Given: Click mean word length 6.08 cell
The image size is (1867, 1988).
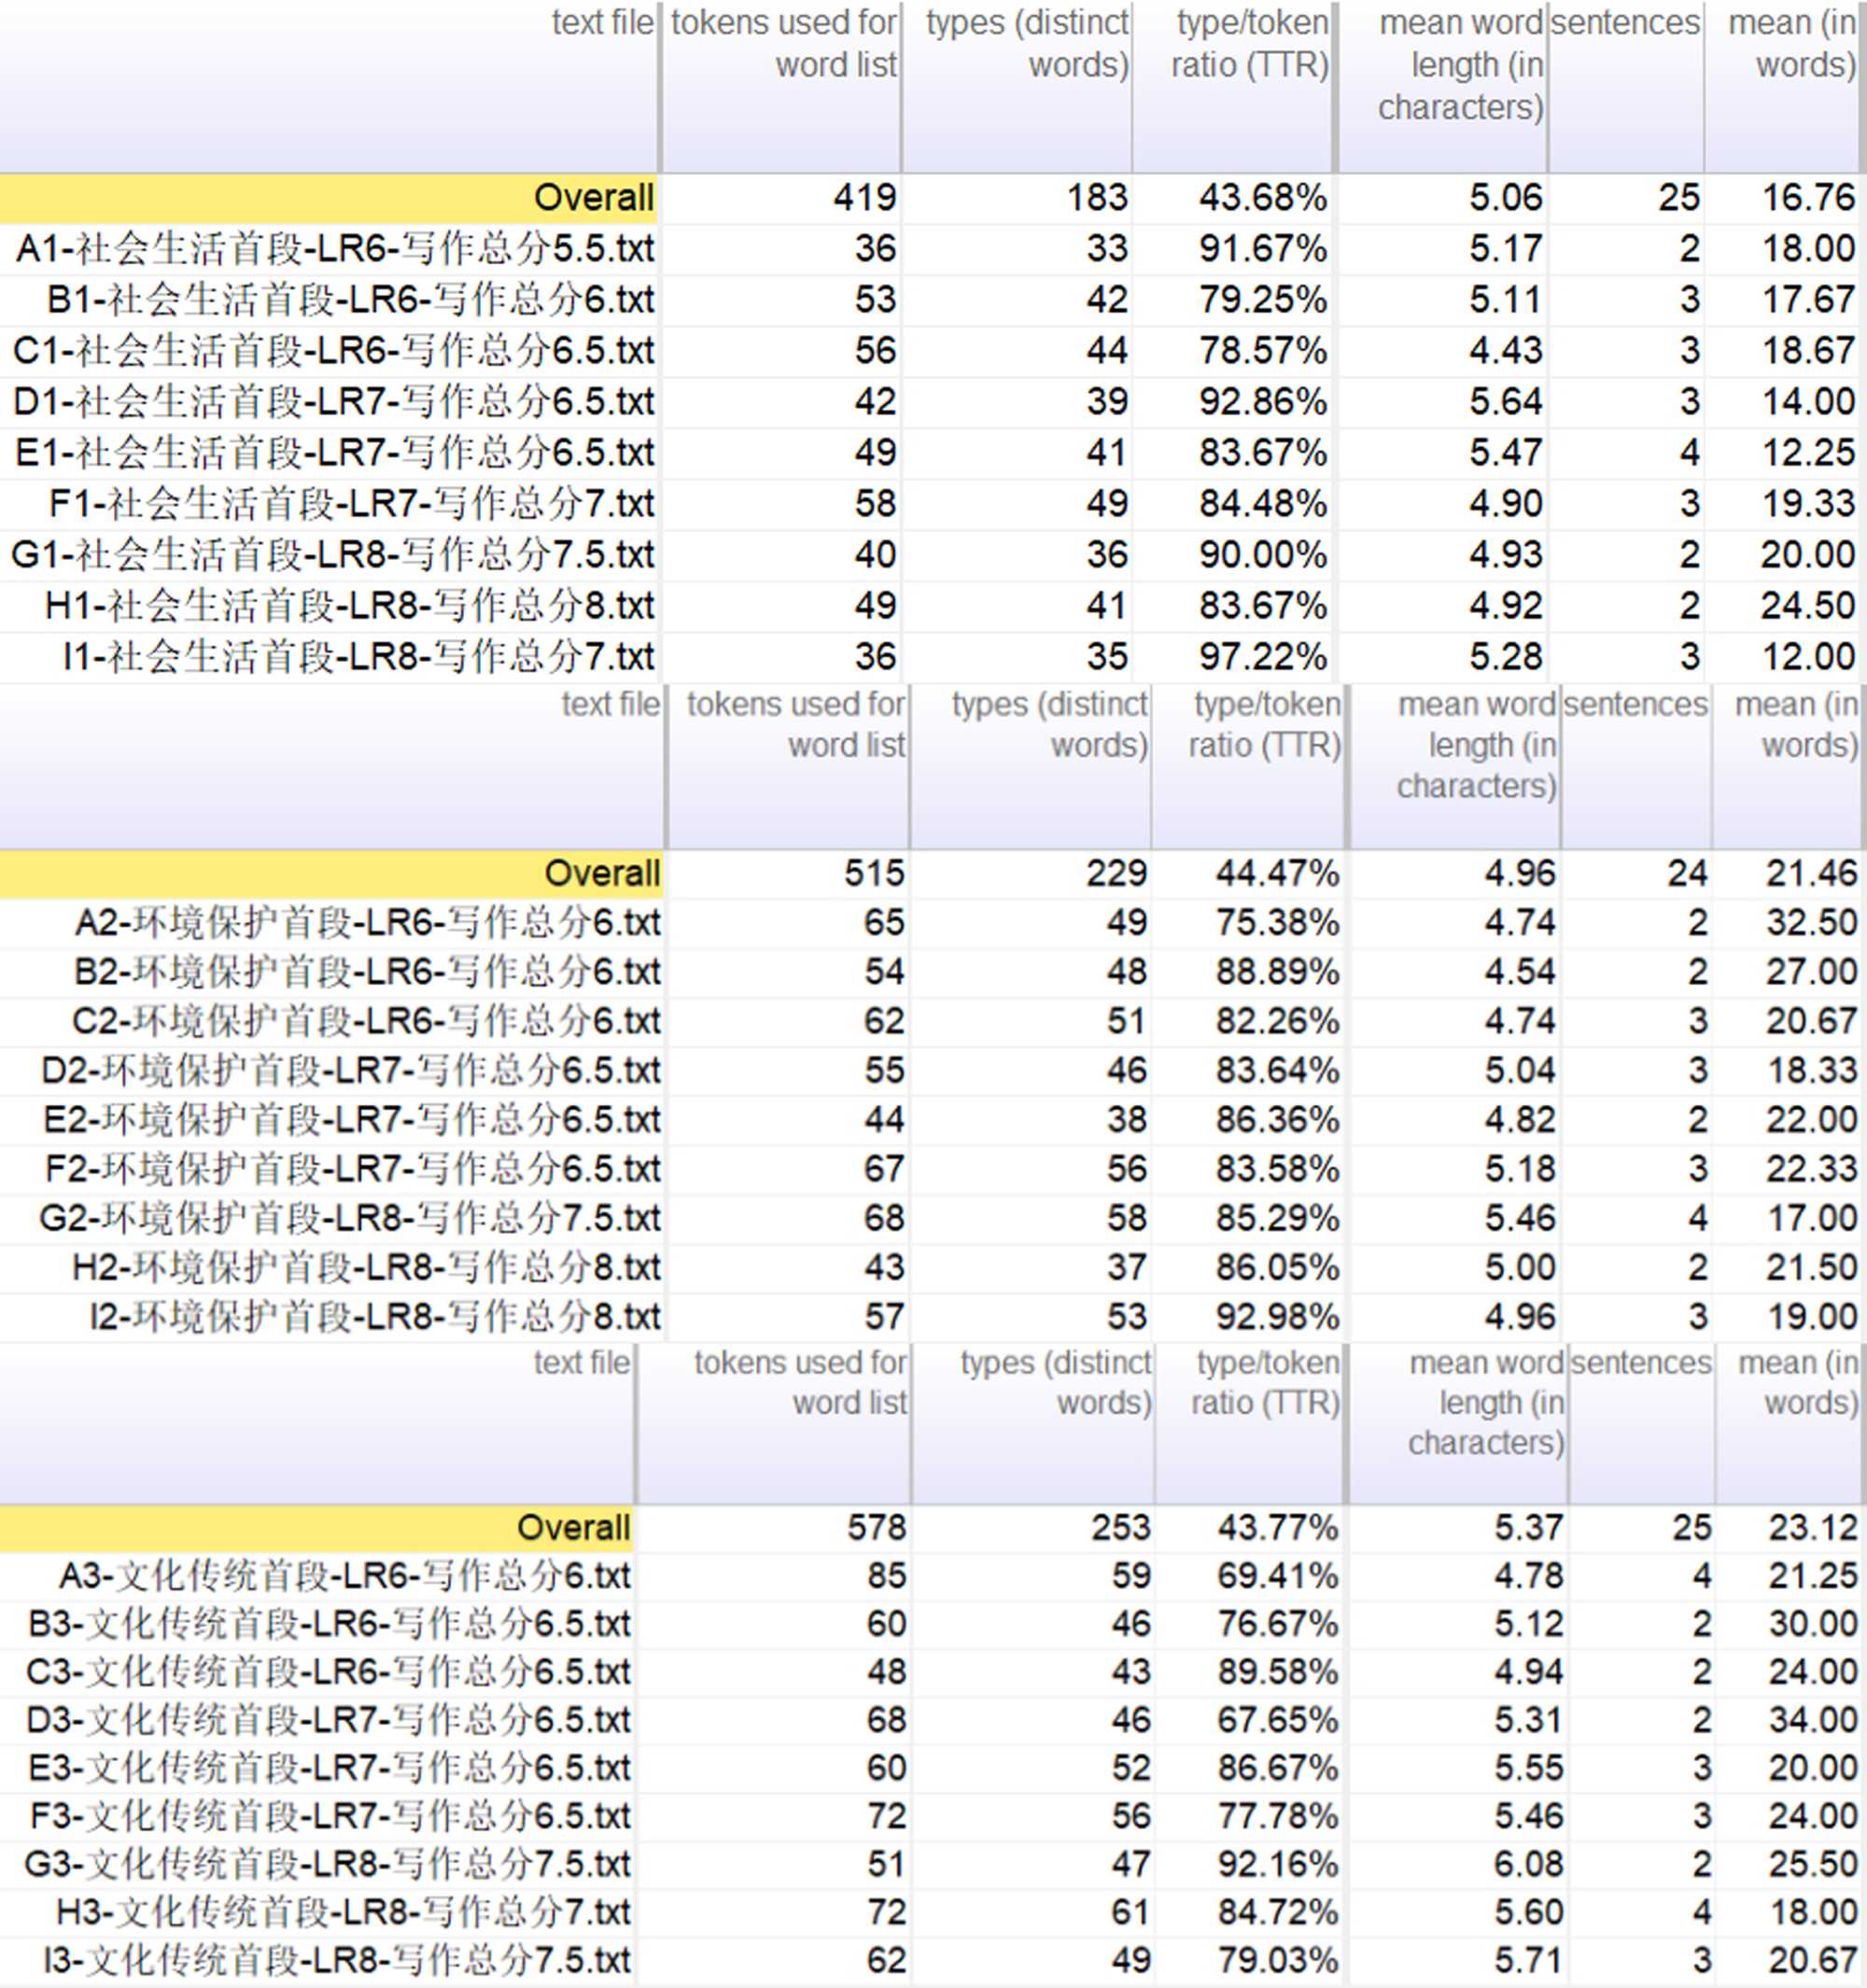Looking at the screenshot, I should click(x=1528, y=1864).
